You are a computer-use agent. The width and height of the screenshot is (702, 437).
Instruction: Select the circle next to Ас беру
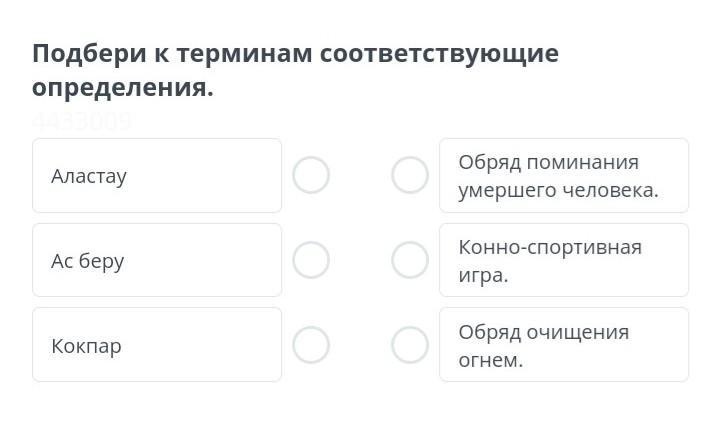[x=311, y=260]
